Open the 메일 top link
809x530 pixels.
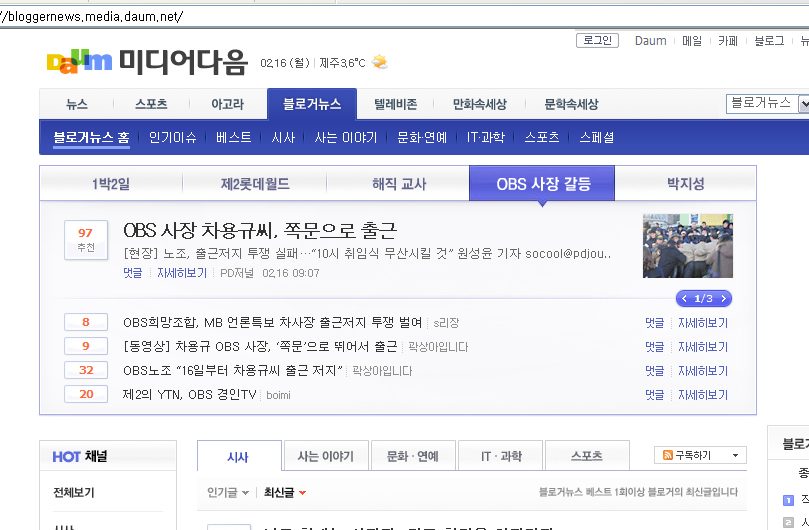(692, 41)
